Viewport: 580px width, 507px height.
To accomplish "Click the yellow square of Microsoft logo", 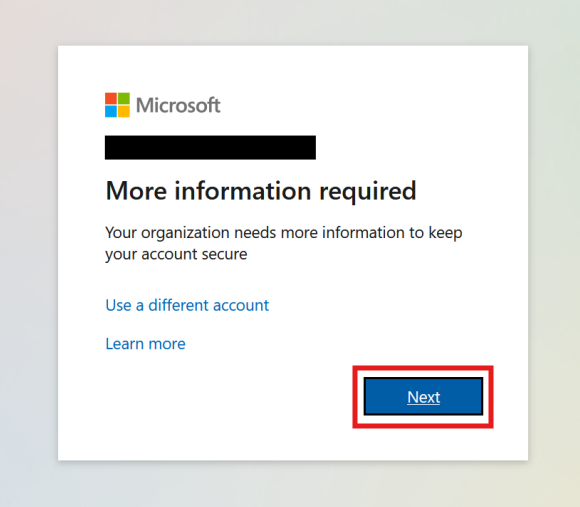I will (x=124, y=111).
